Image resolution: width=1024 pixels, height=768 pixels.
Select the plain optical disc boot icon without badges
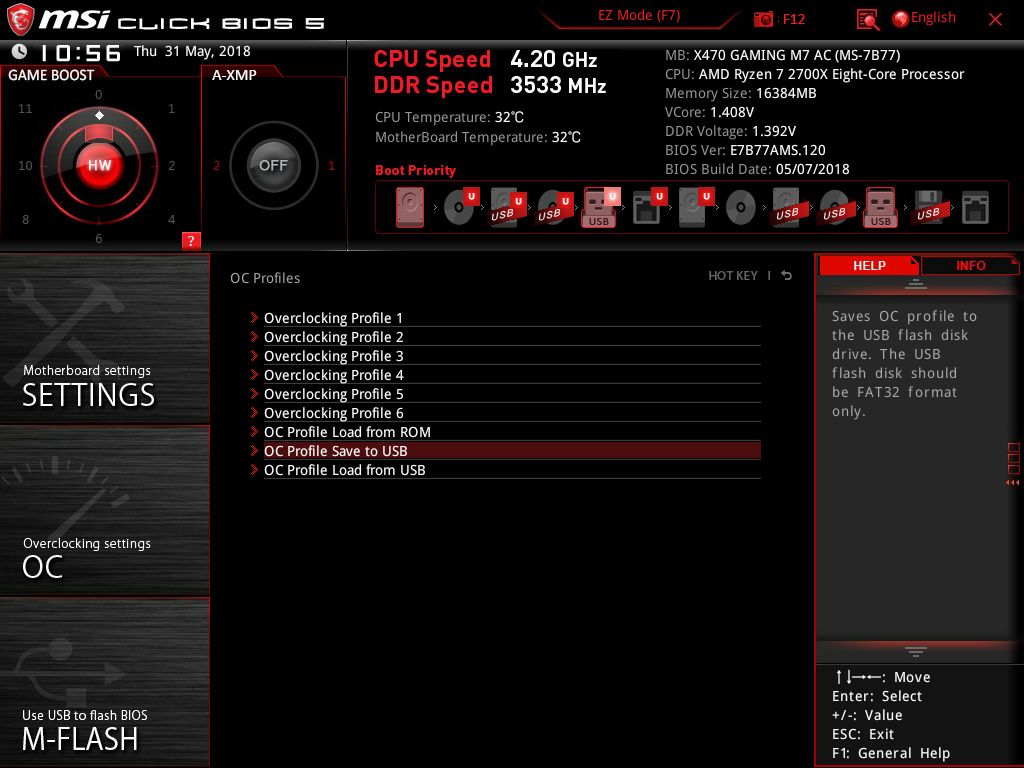pyautogui.click(x=741, y=208)
